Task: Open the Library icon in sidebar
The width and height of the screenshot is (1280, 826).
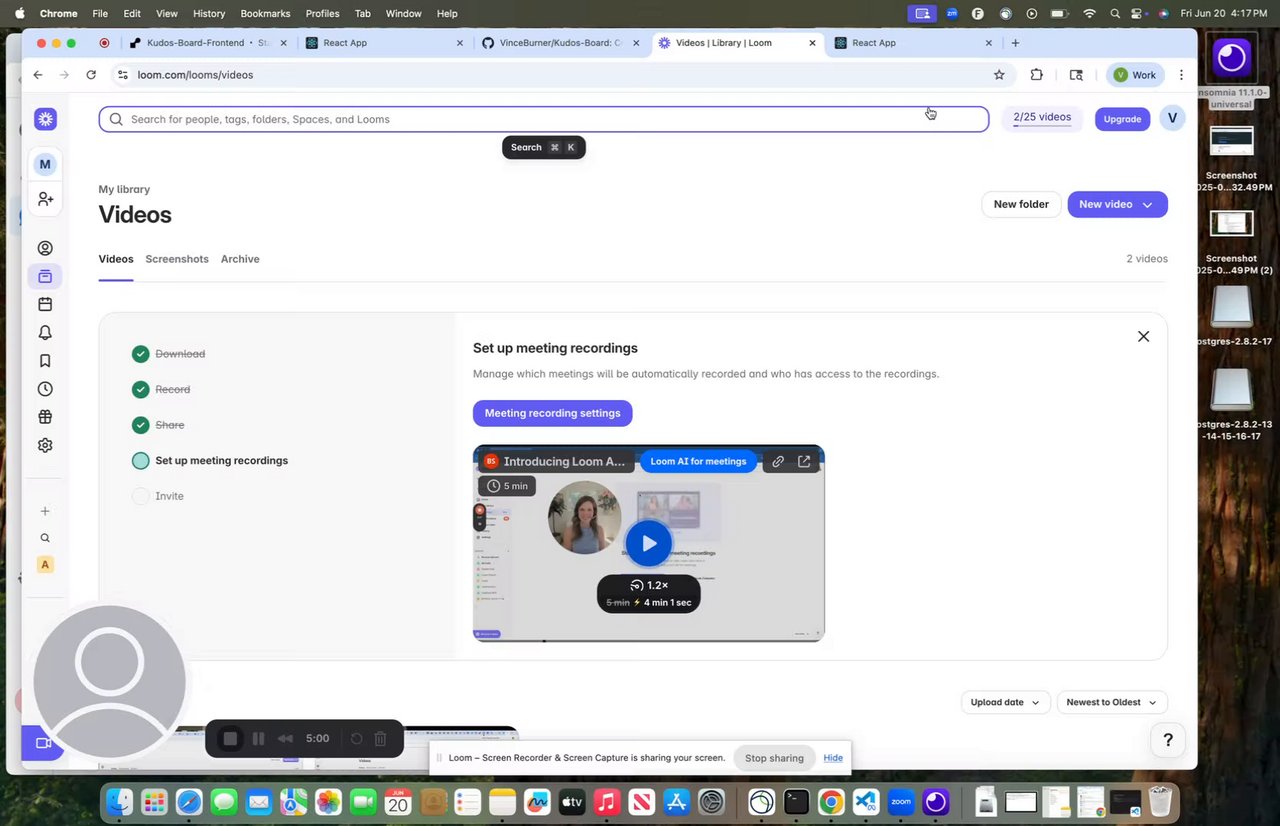Action: tap(45, 276)
